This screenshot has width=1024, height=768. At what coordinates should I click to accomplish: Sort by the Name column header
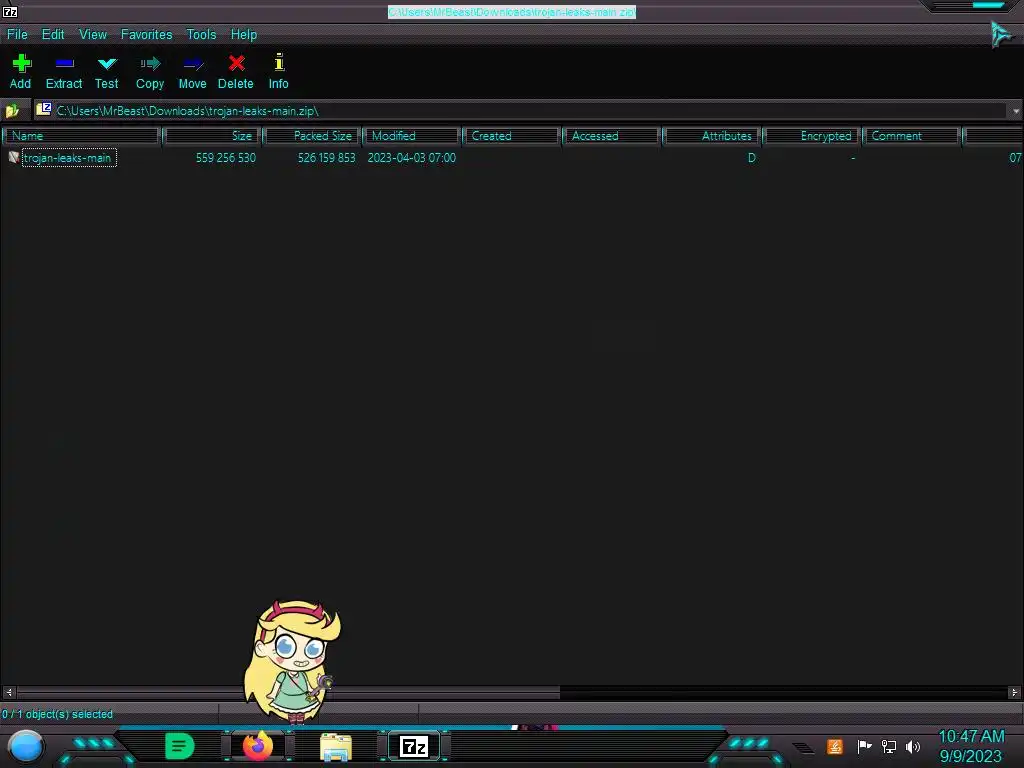(82, 136)
